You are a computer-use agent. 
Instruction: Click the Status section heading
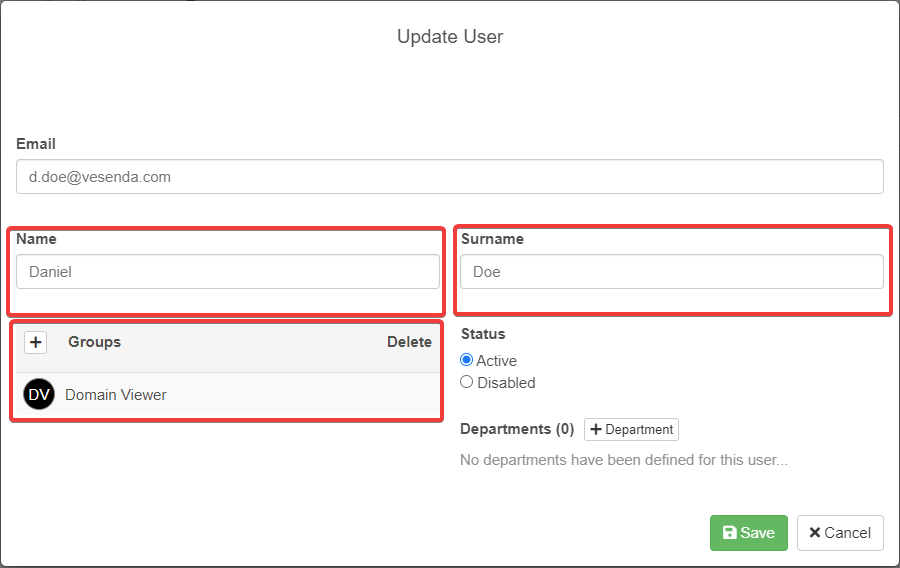click(x=483, y=334)
